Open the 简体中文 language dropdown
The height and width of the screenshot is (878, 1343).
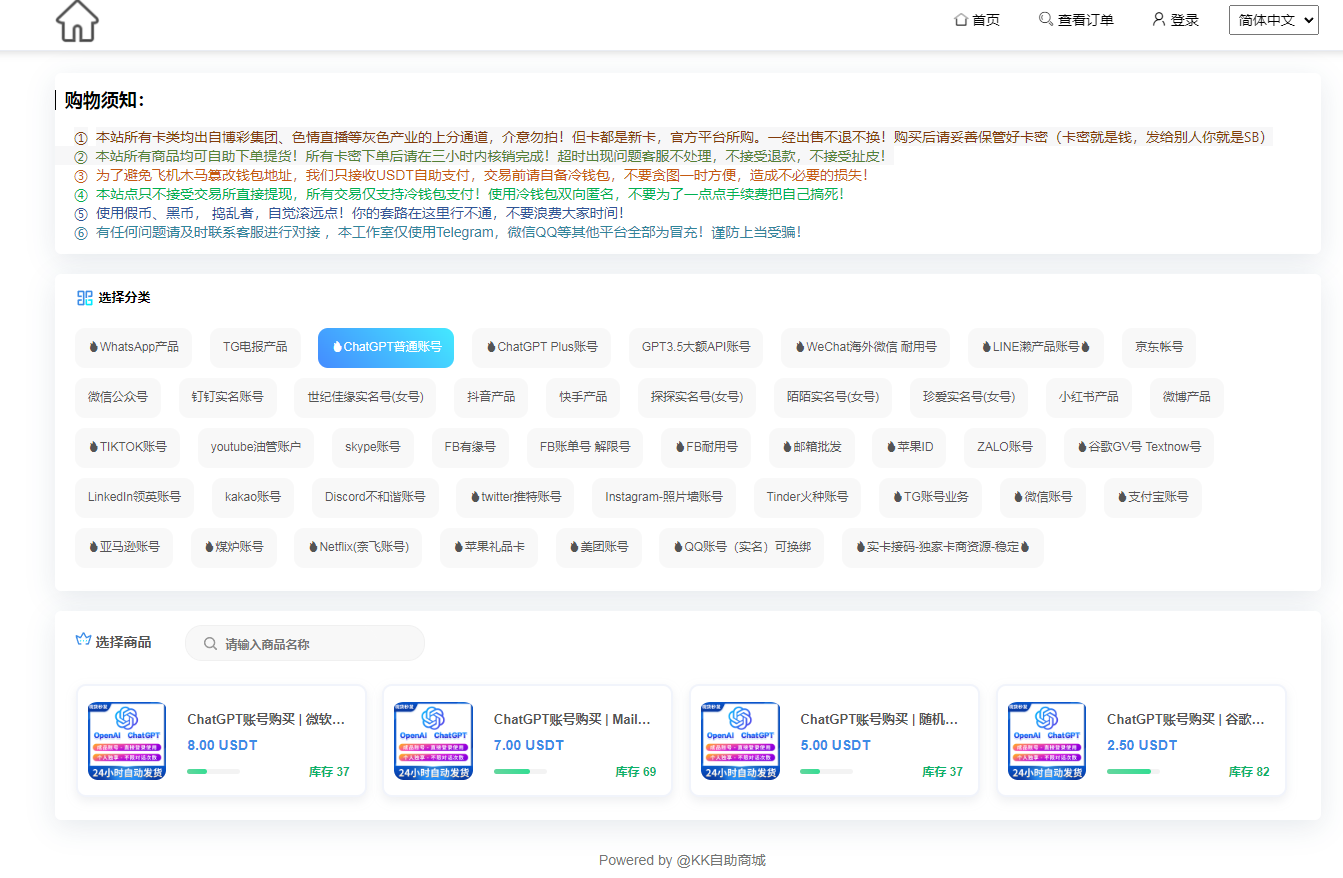pos(1273,20)
